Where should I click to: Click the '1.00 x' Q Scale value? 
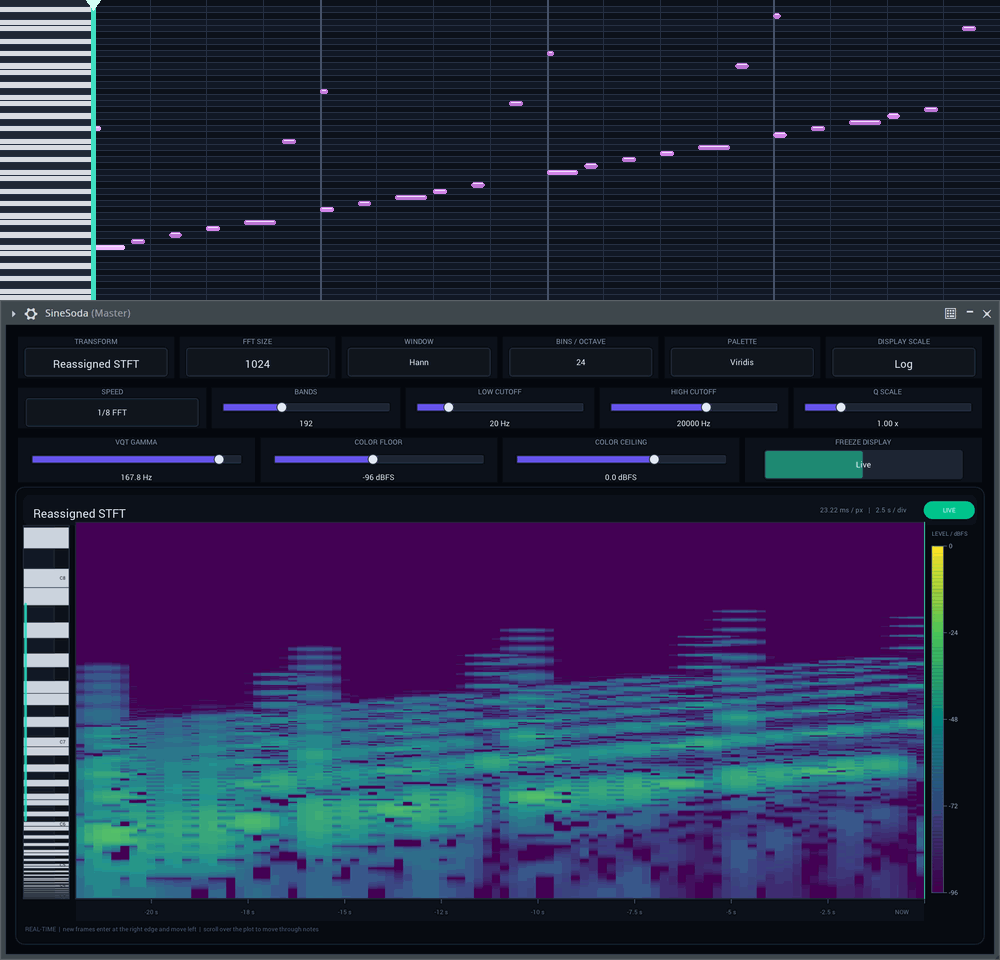point(887,424)
